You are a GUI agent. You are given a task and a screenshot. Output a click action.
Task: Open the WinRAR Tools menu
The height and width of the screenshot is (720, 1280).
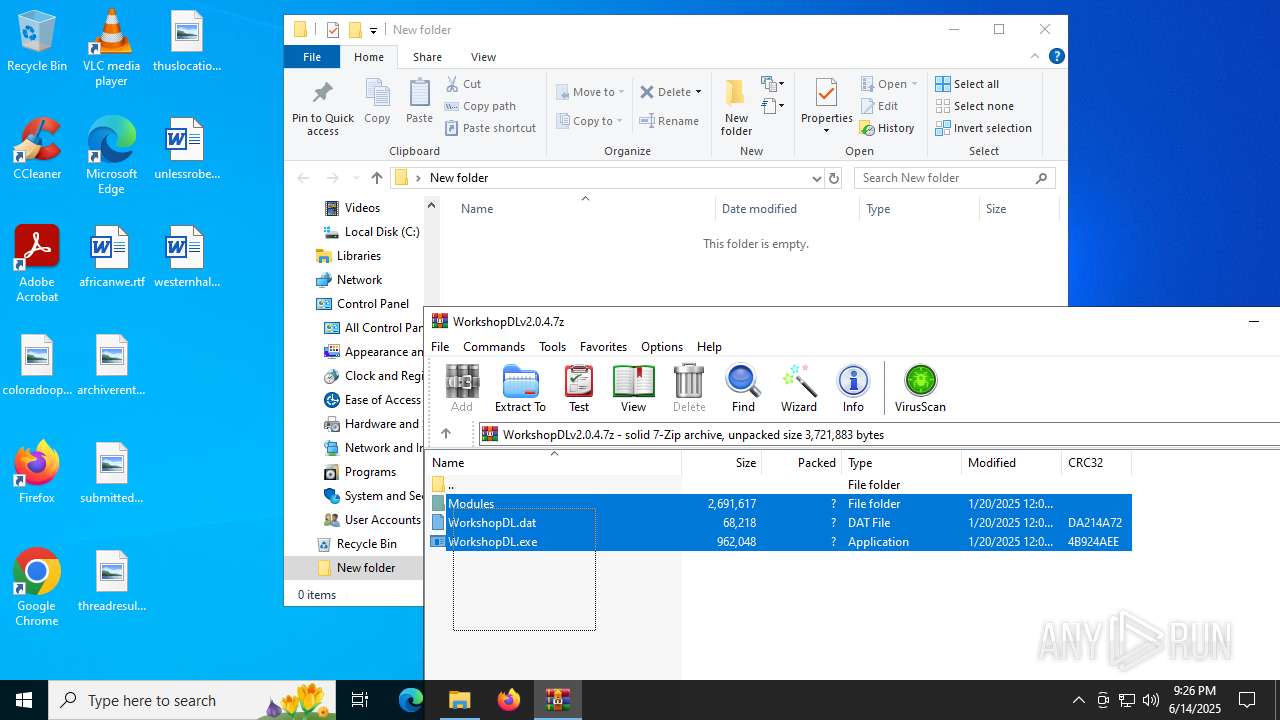click(552, 347)
